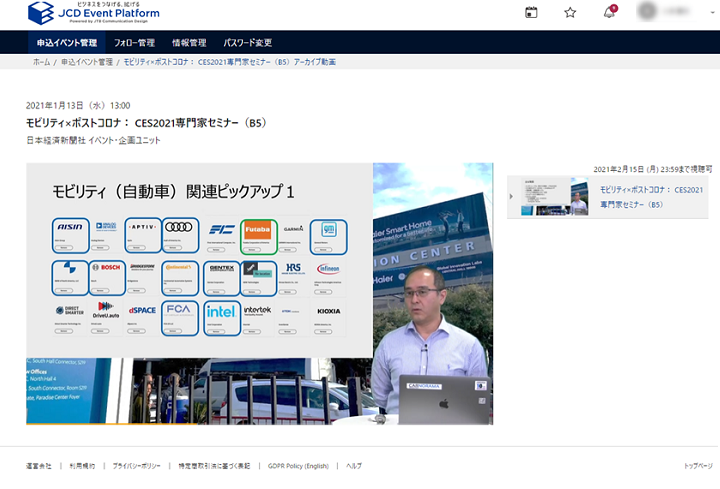Viewport: 720px width, 489px height.
Task: Click the blurred user profile avatar
Action: coord(647,11)
